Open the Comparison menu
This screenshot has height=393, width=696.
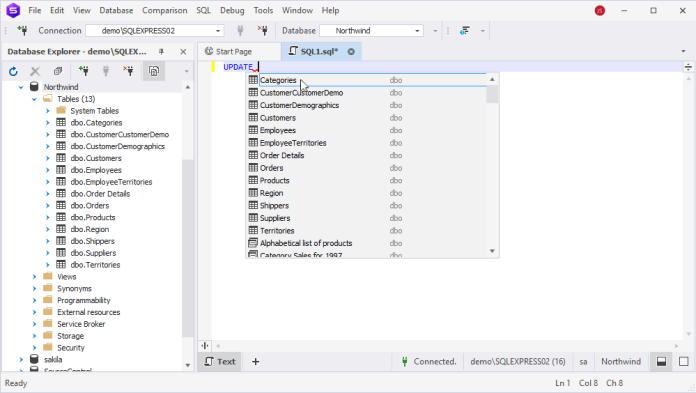[x=165, y=10]
